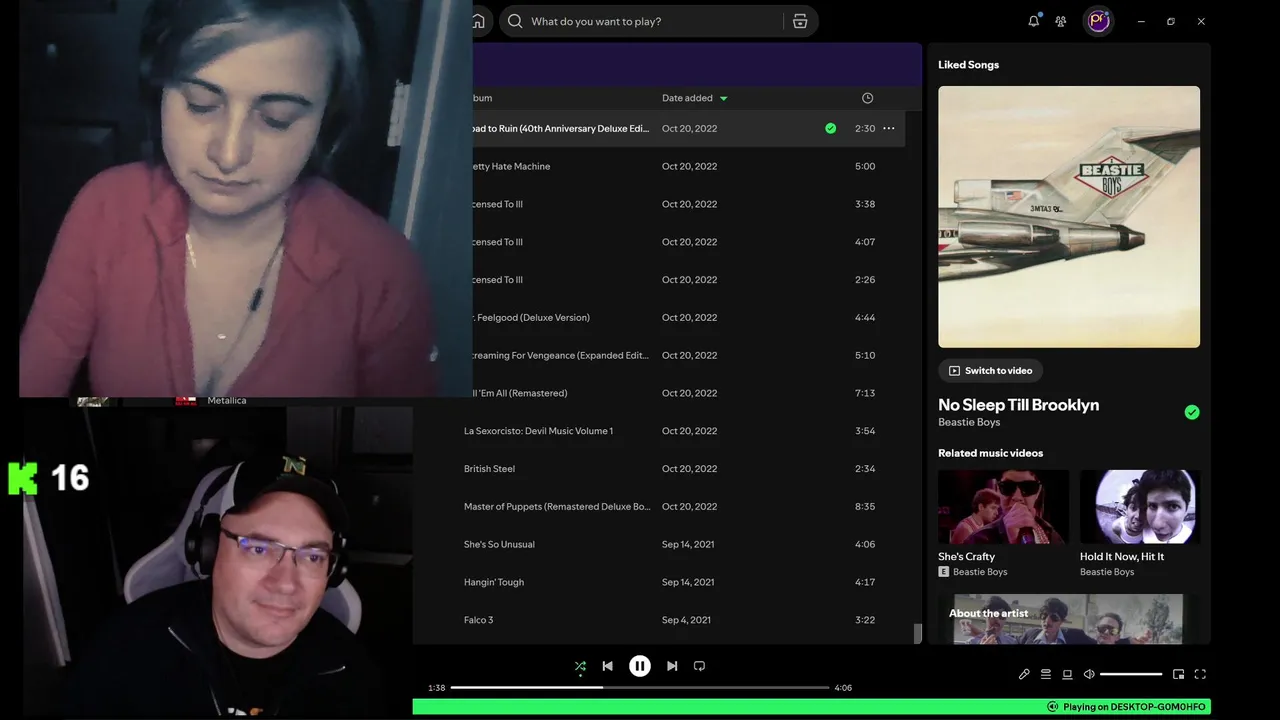Image resolution: width=1280 pixels, height=720 pixels.
Task: Click the Date added column header
Action: click(x=687, y=98)
